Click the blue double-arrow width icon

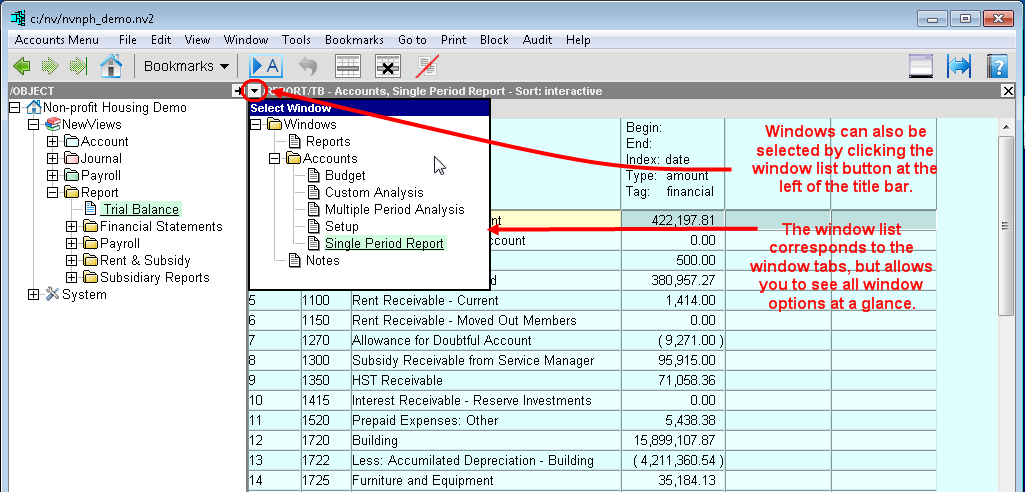tap(959, 66)
